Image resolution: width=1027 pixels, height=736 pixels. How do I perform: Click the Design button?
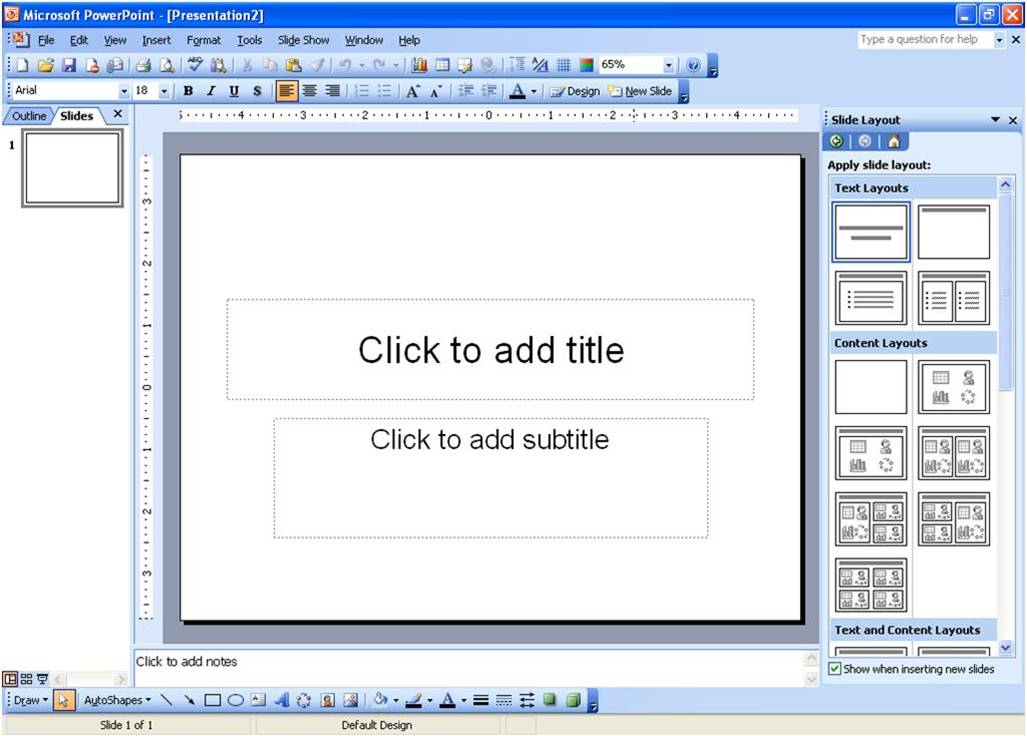click(575, 91)
